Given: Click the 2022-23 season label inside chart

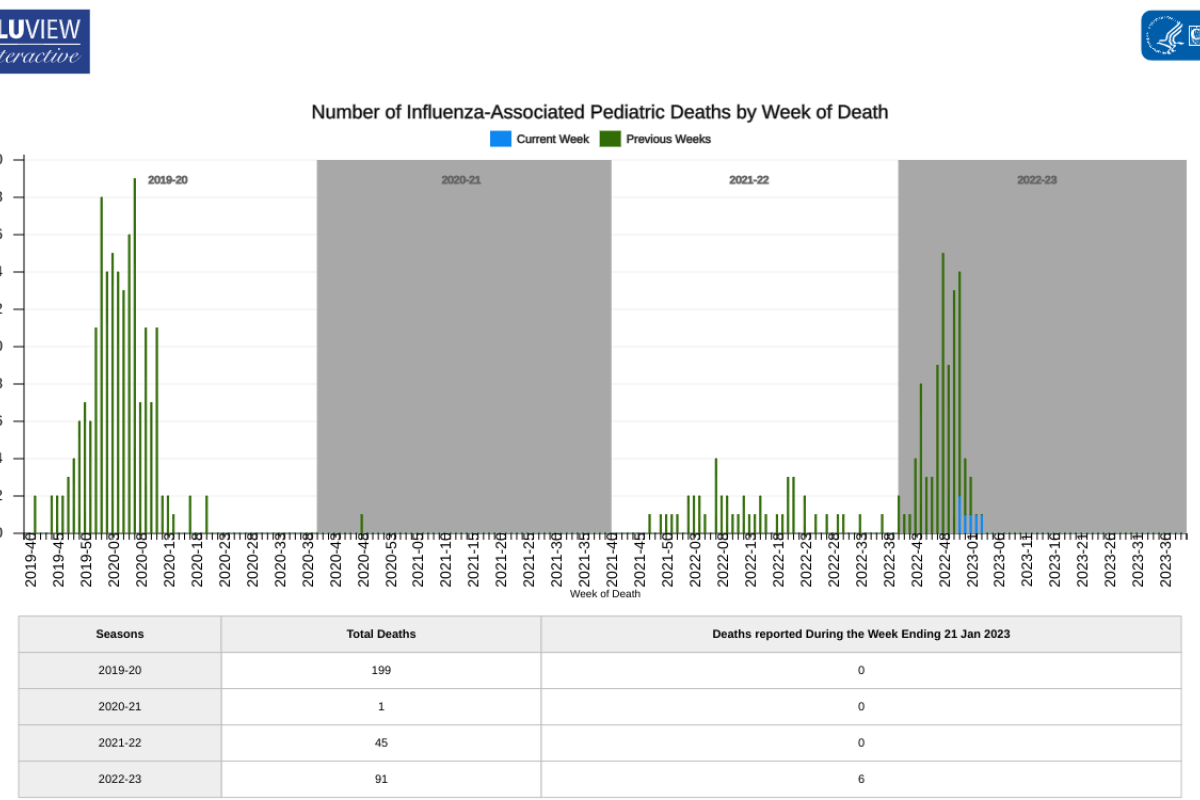Looking at the screenshot, I should click(1037, 180).
